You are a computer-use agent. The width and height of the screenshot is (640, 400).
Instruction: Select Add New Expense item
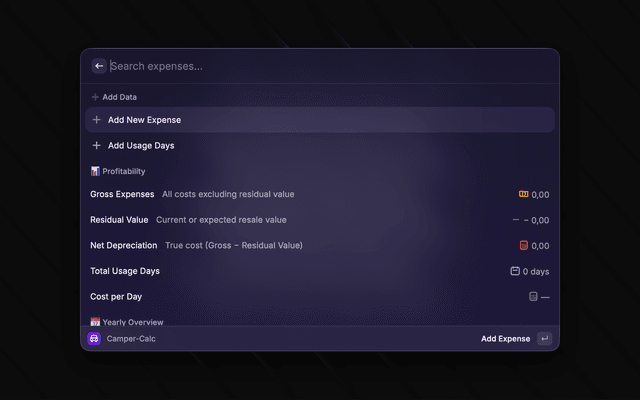pos(320,120)
